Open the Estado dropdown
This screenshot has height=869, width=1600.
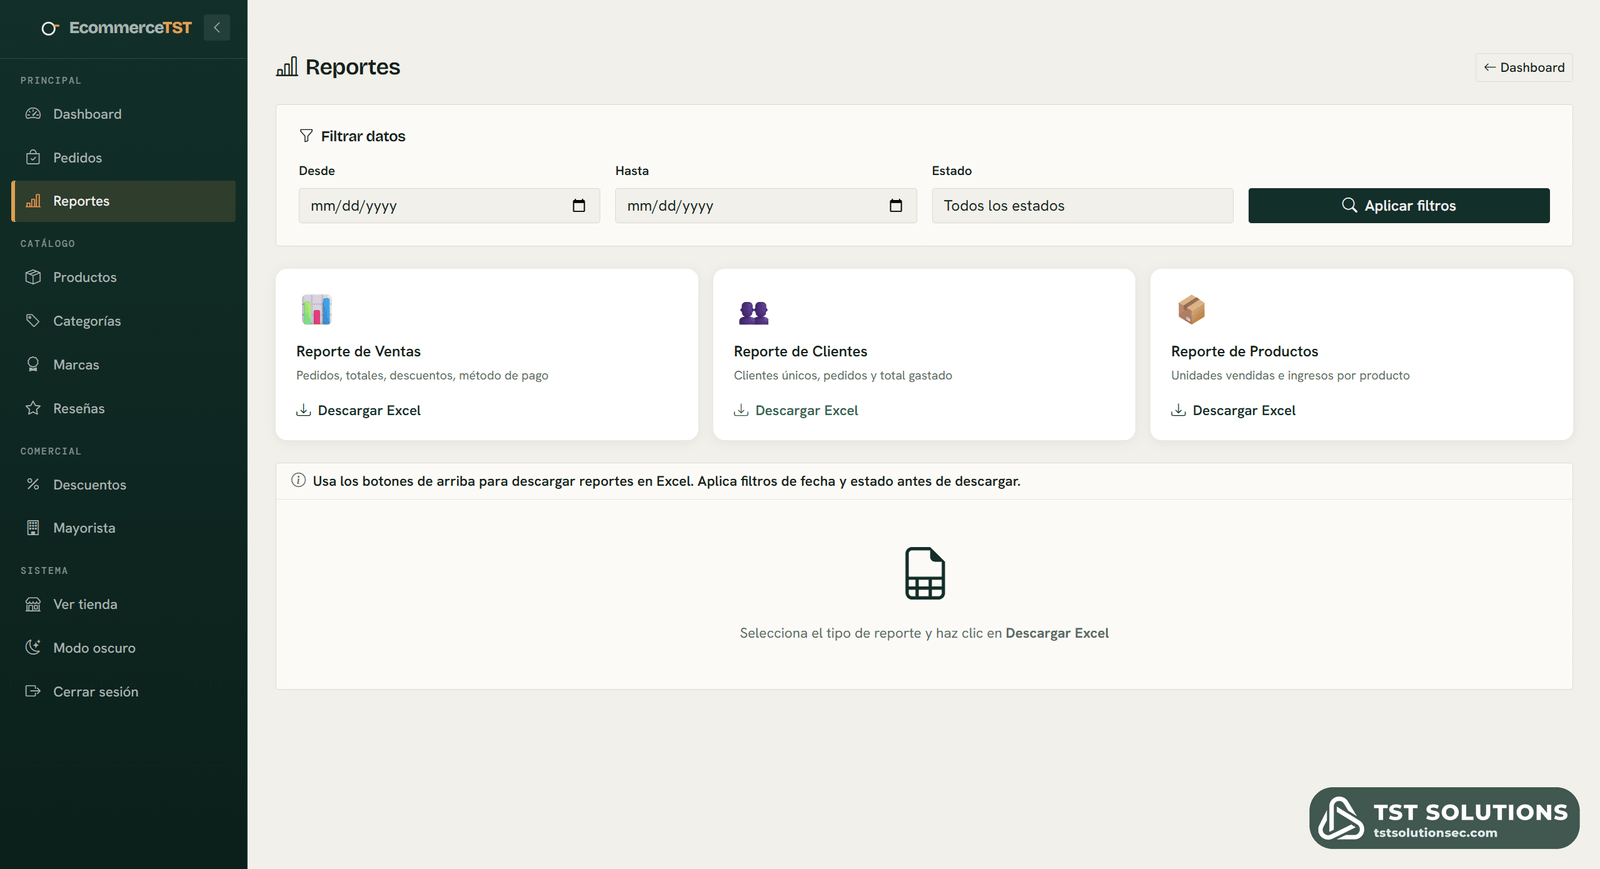pos(1082,206)
